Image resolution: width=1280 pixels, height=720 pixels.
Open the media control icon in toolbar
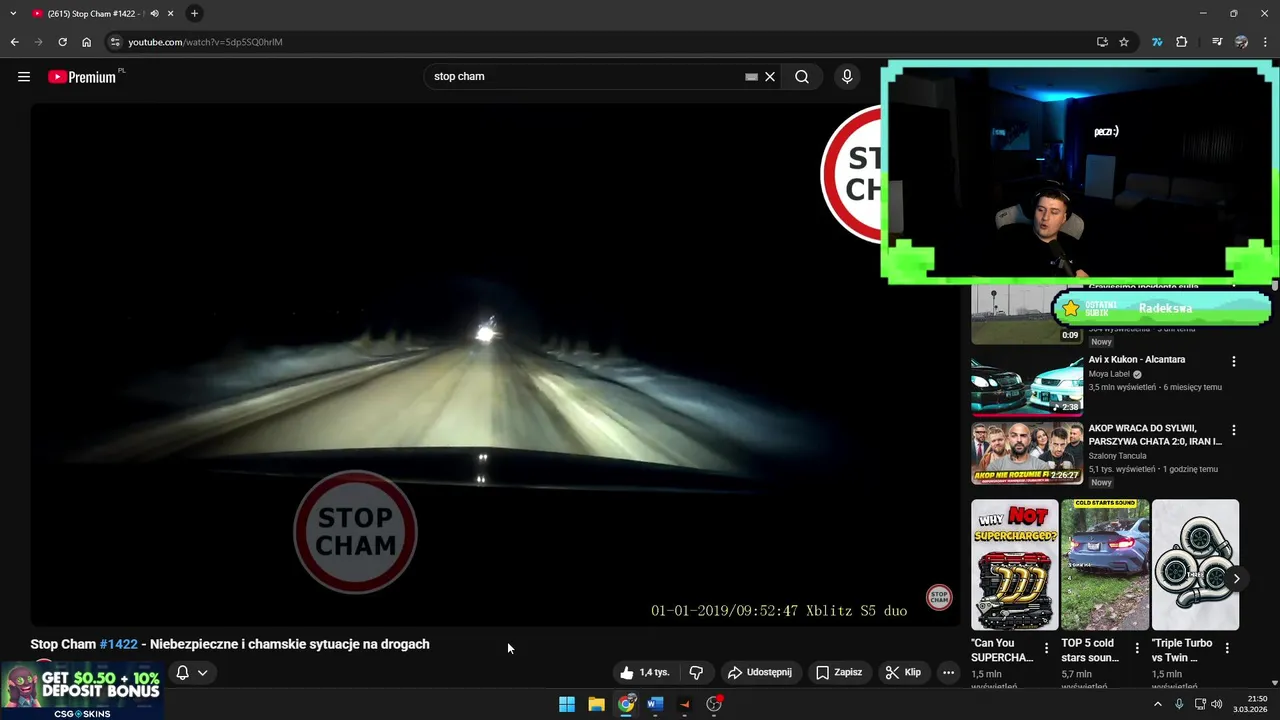[x=1217, y=42]
